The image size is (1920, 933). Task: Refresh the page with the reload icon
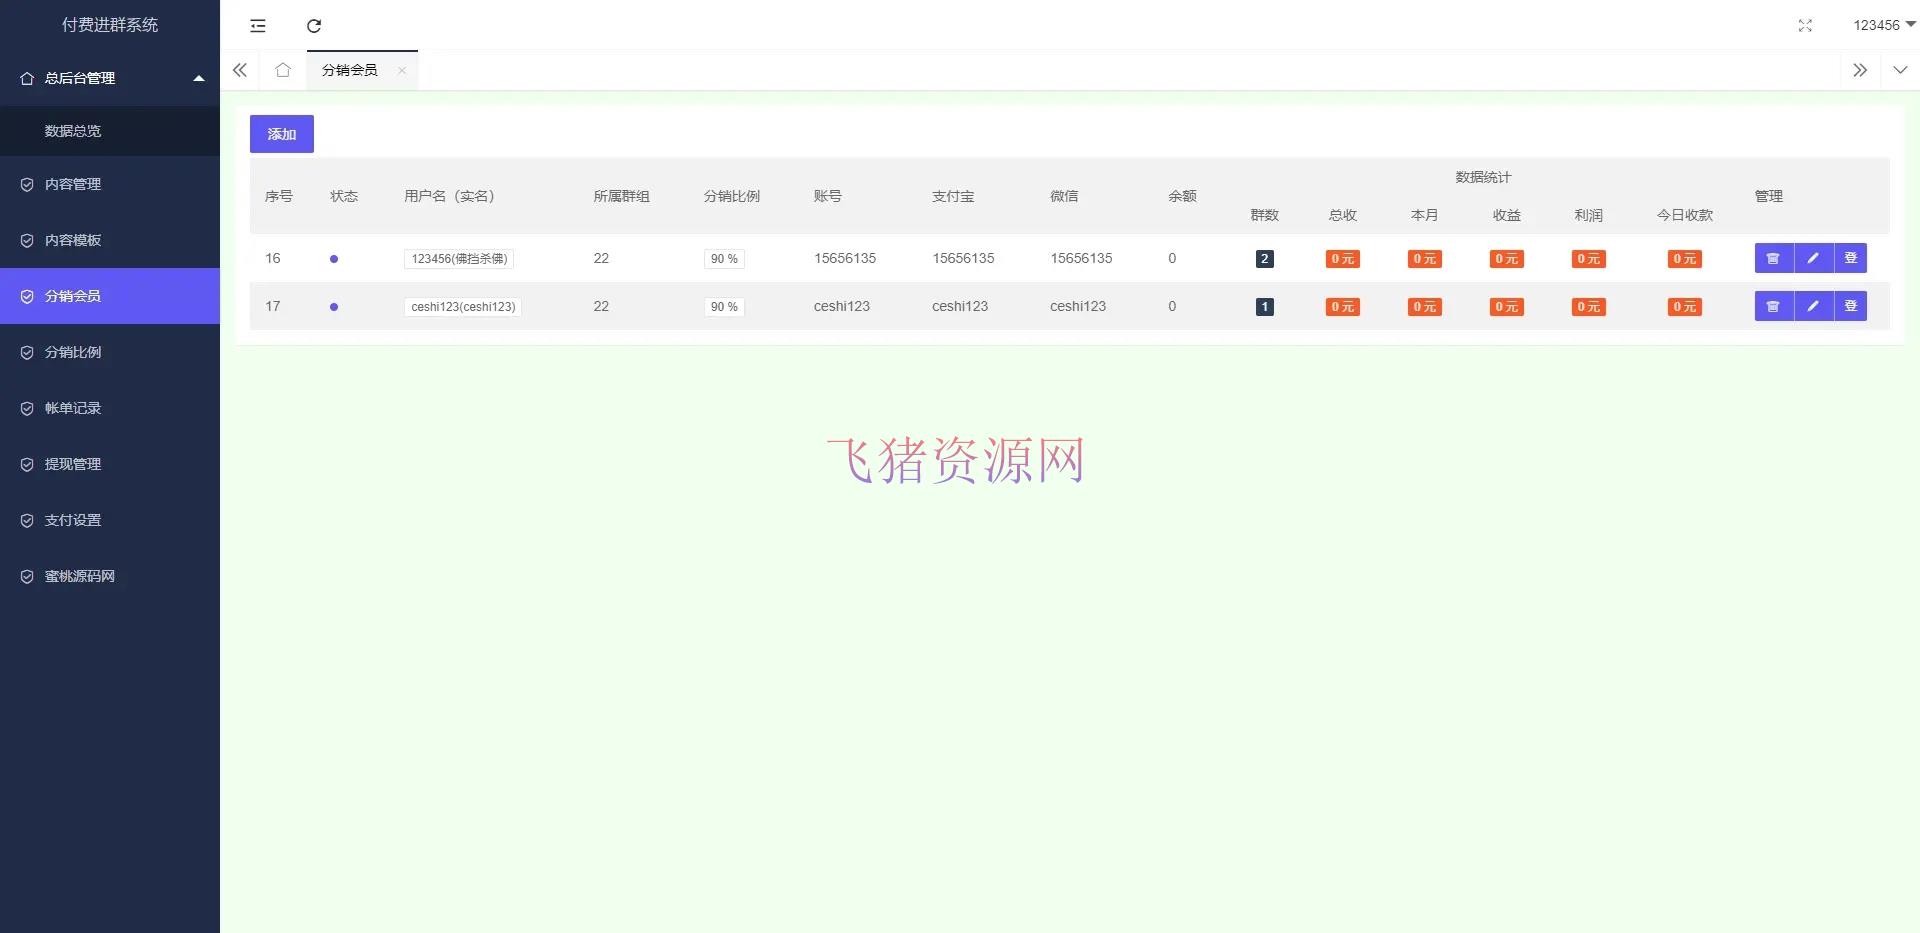click(314, 25)
